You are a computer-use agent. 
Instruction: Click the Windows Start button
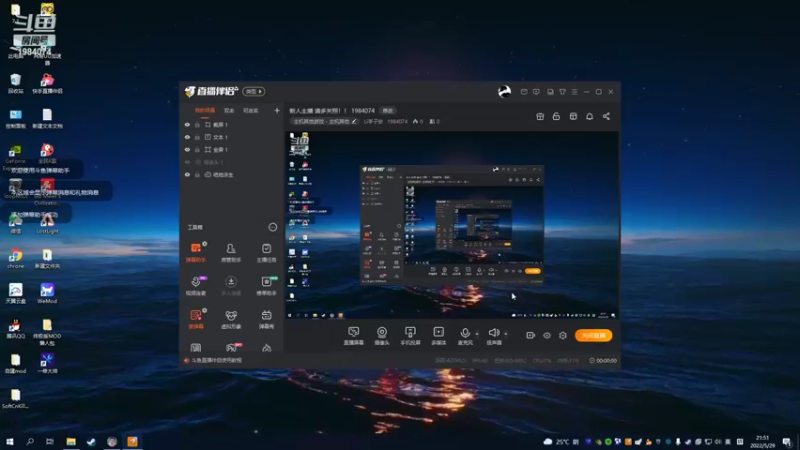click(x=9, y=441)
